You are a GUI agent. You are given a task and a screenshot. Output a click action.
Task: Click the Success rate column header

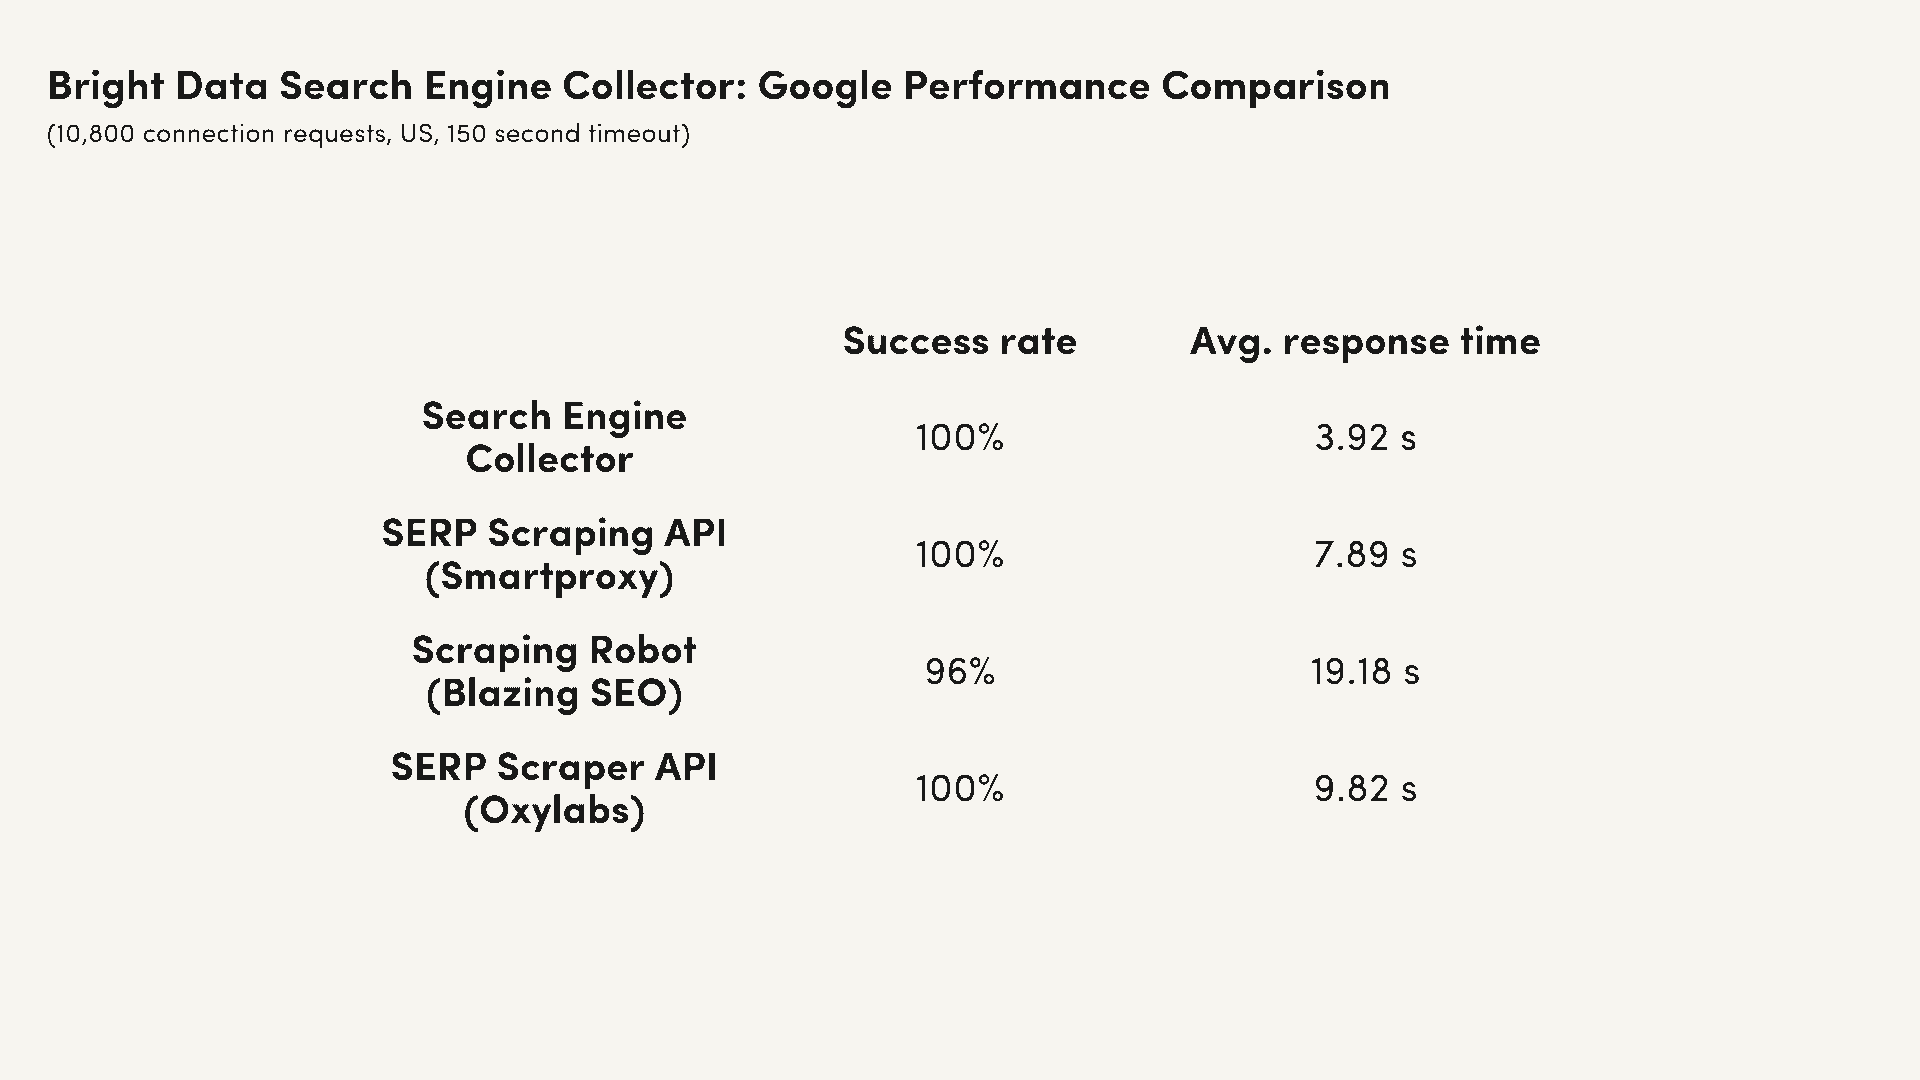point(959,342)
